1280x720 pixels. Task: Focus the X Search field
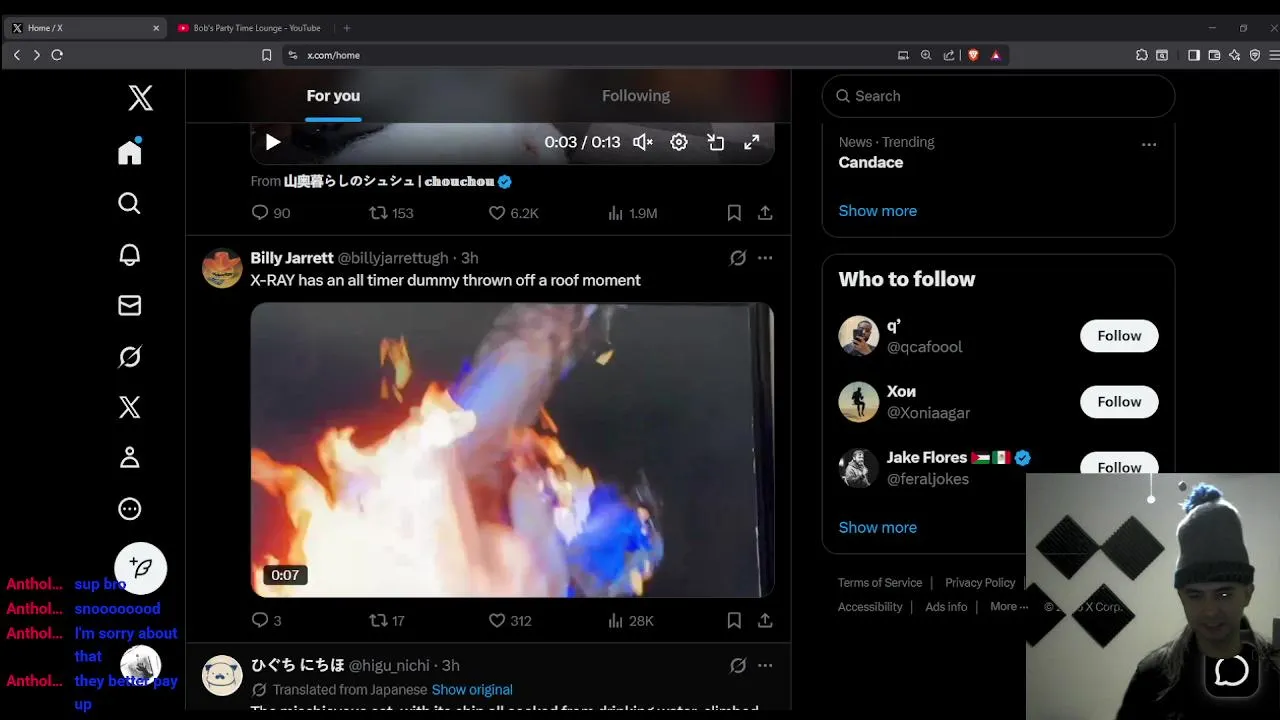coord(998,96)
